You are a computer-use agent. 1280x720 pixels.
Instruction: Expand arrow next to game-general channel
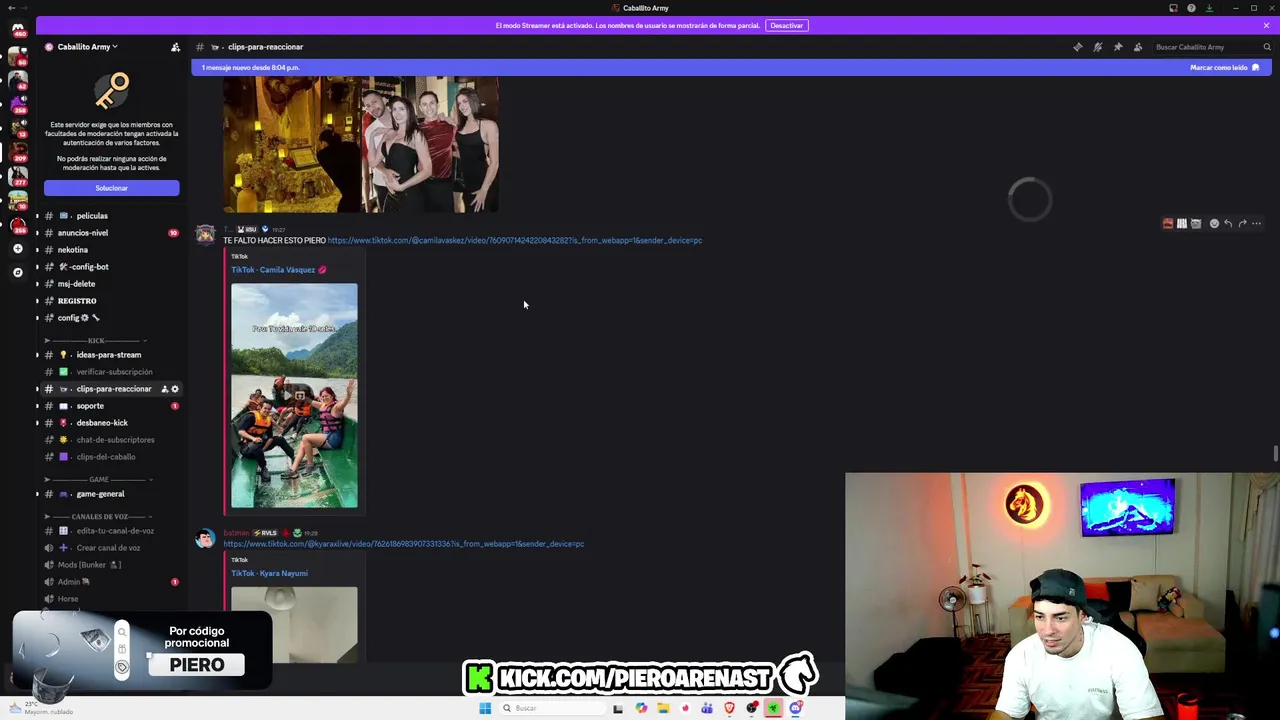coord(37,494)
